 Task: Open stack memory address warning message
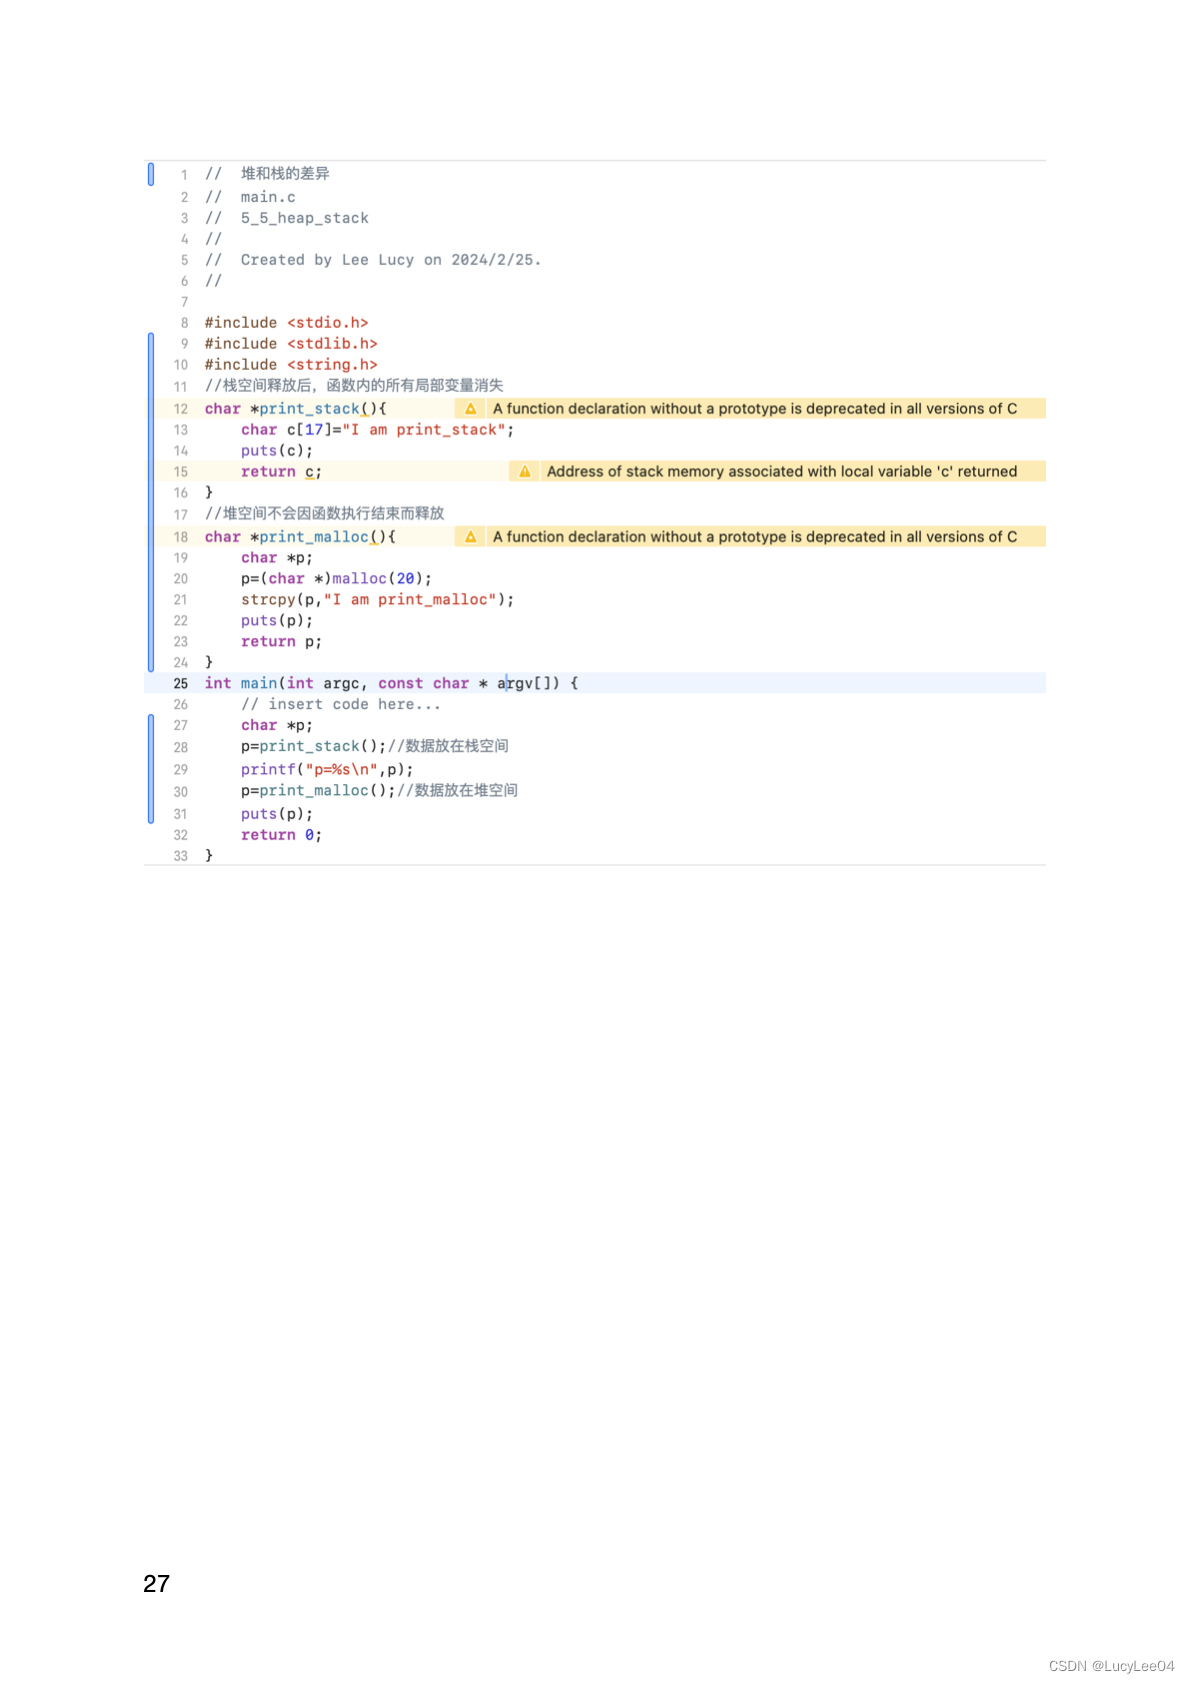[x=782, y=472]
